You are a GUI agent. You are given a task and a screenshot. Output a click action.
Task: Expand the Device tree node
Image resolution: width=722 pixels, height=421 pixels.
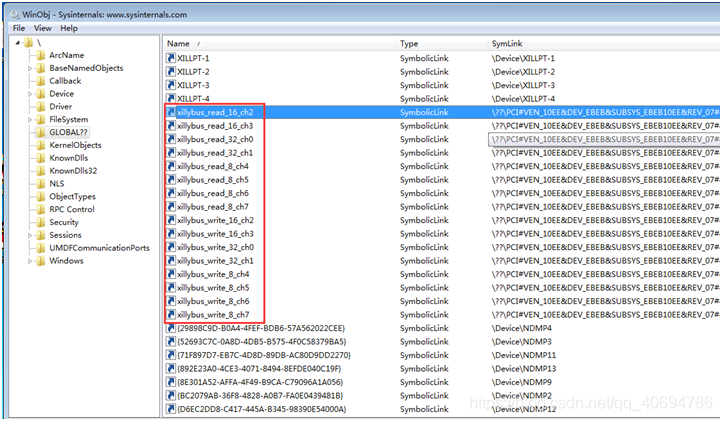tap(30, 94)
